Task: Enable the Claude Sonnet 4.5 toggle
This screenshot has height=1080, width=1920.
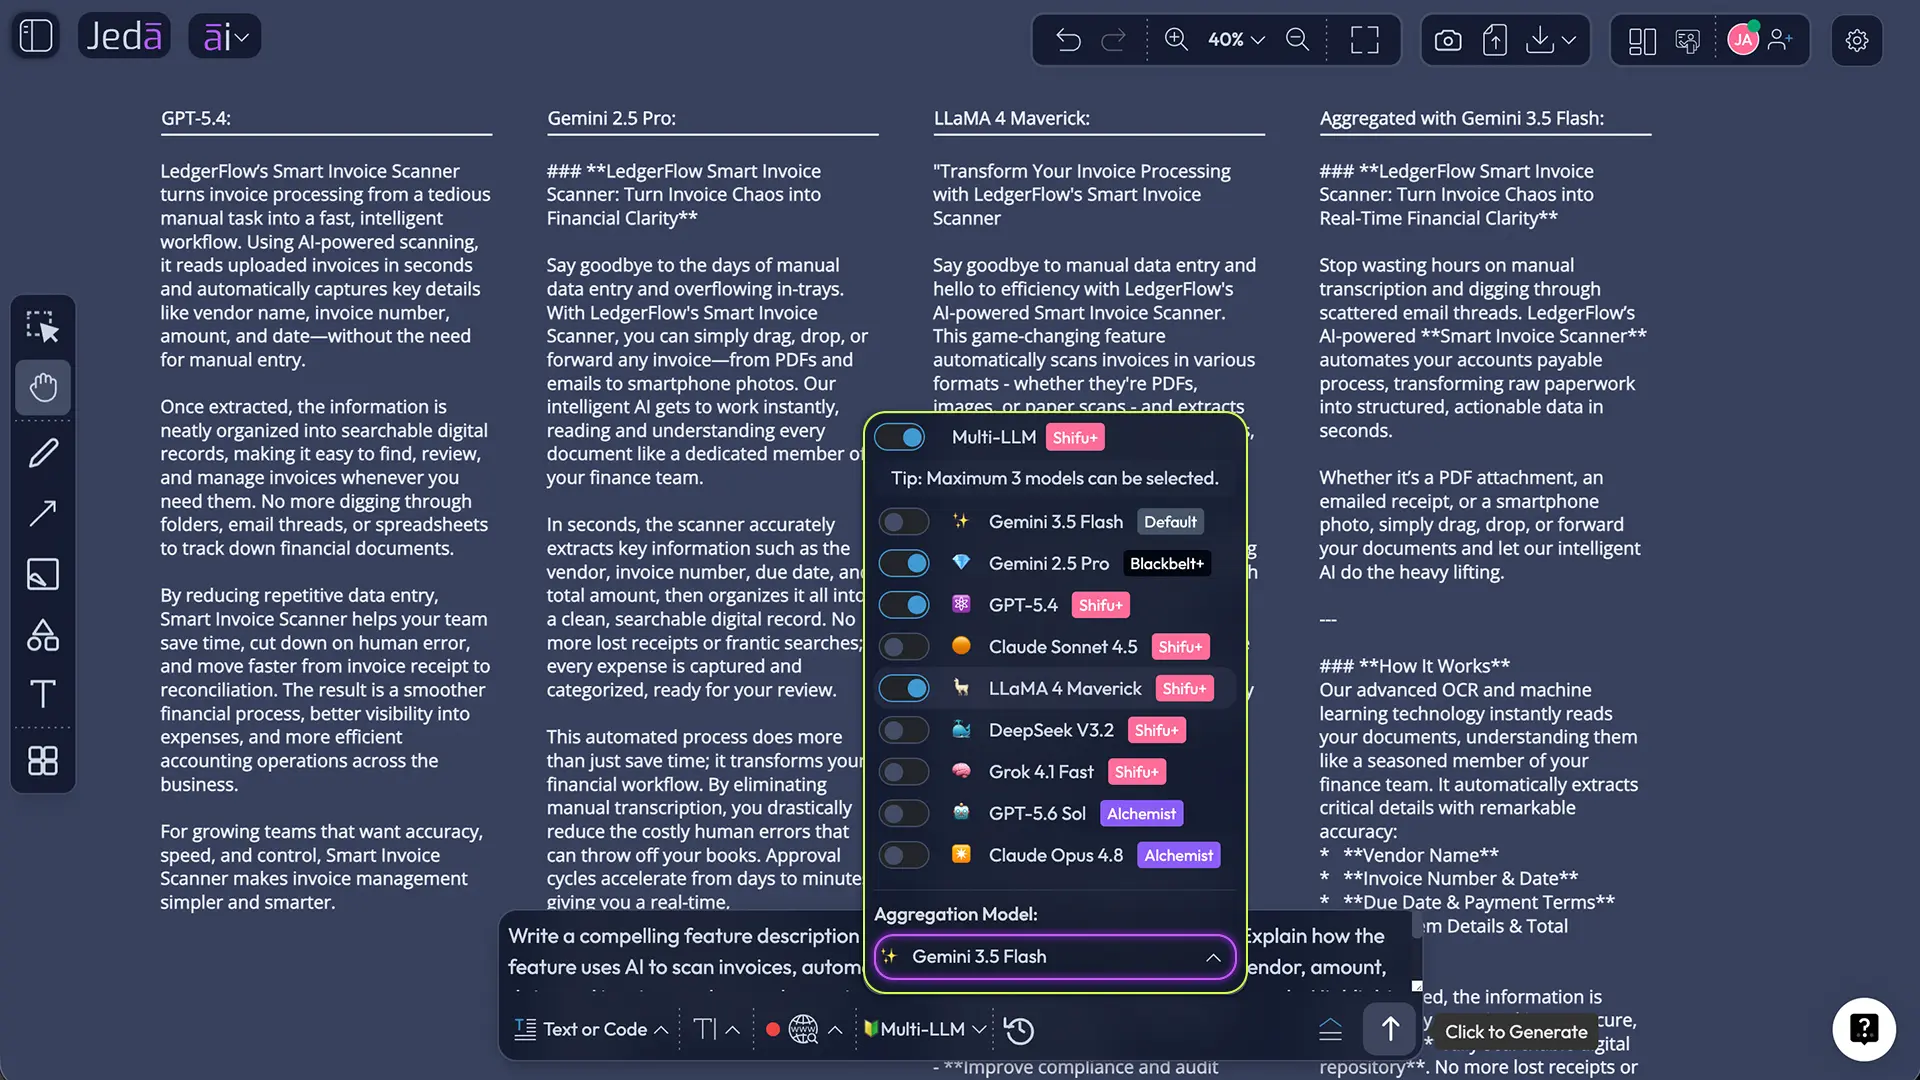Action: tap(904, 647)
